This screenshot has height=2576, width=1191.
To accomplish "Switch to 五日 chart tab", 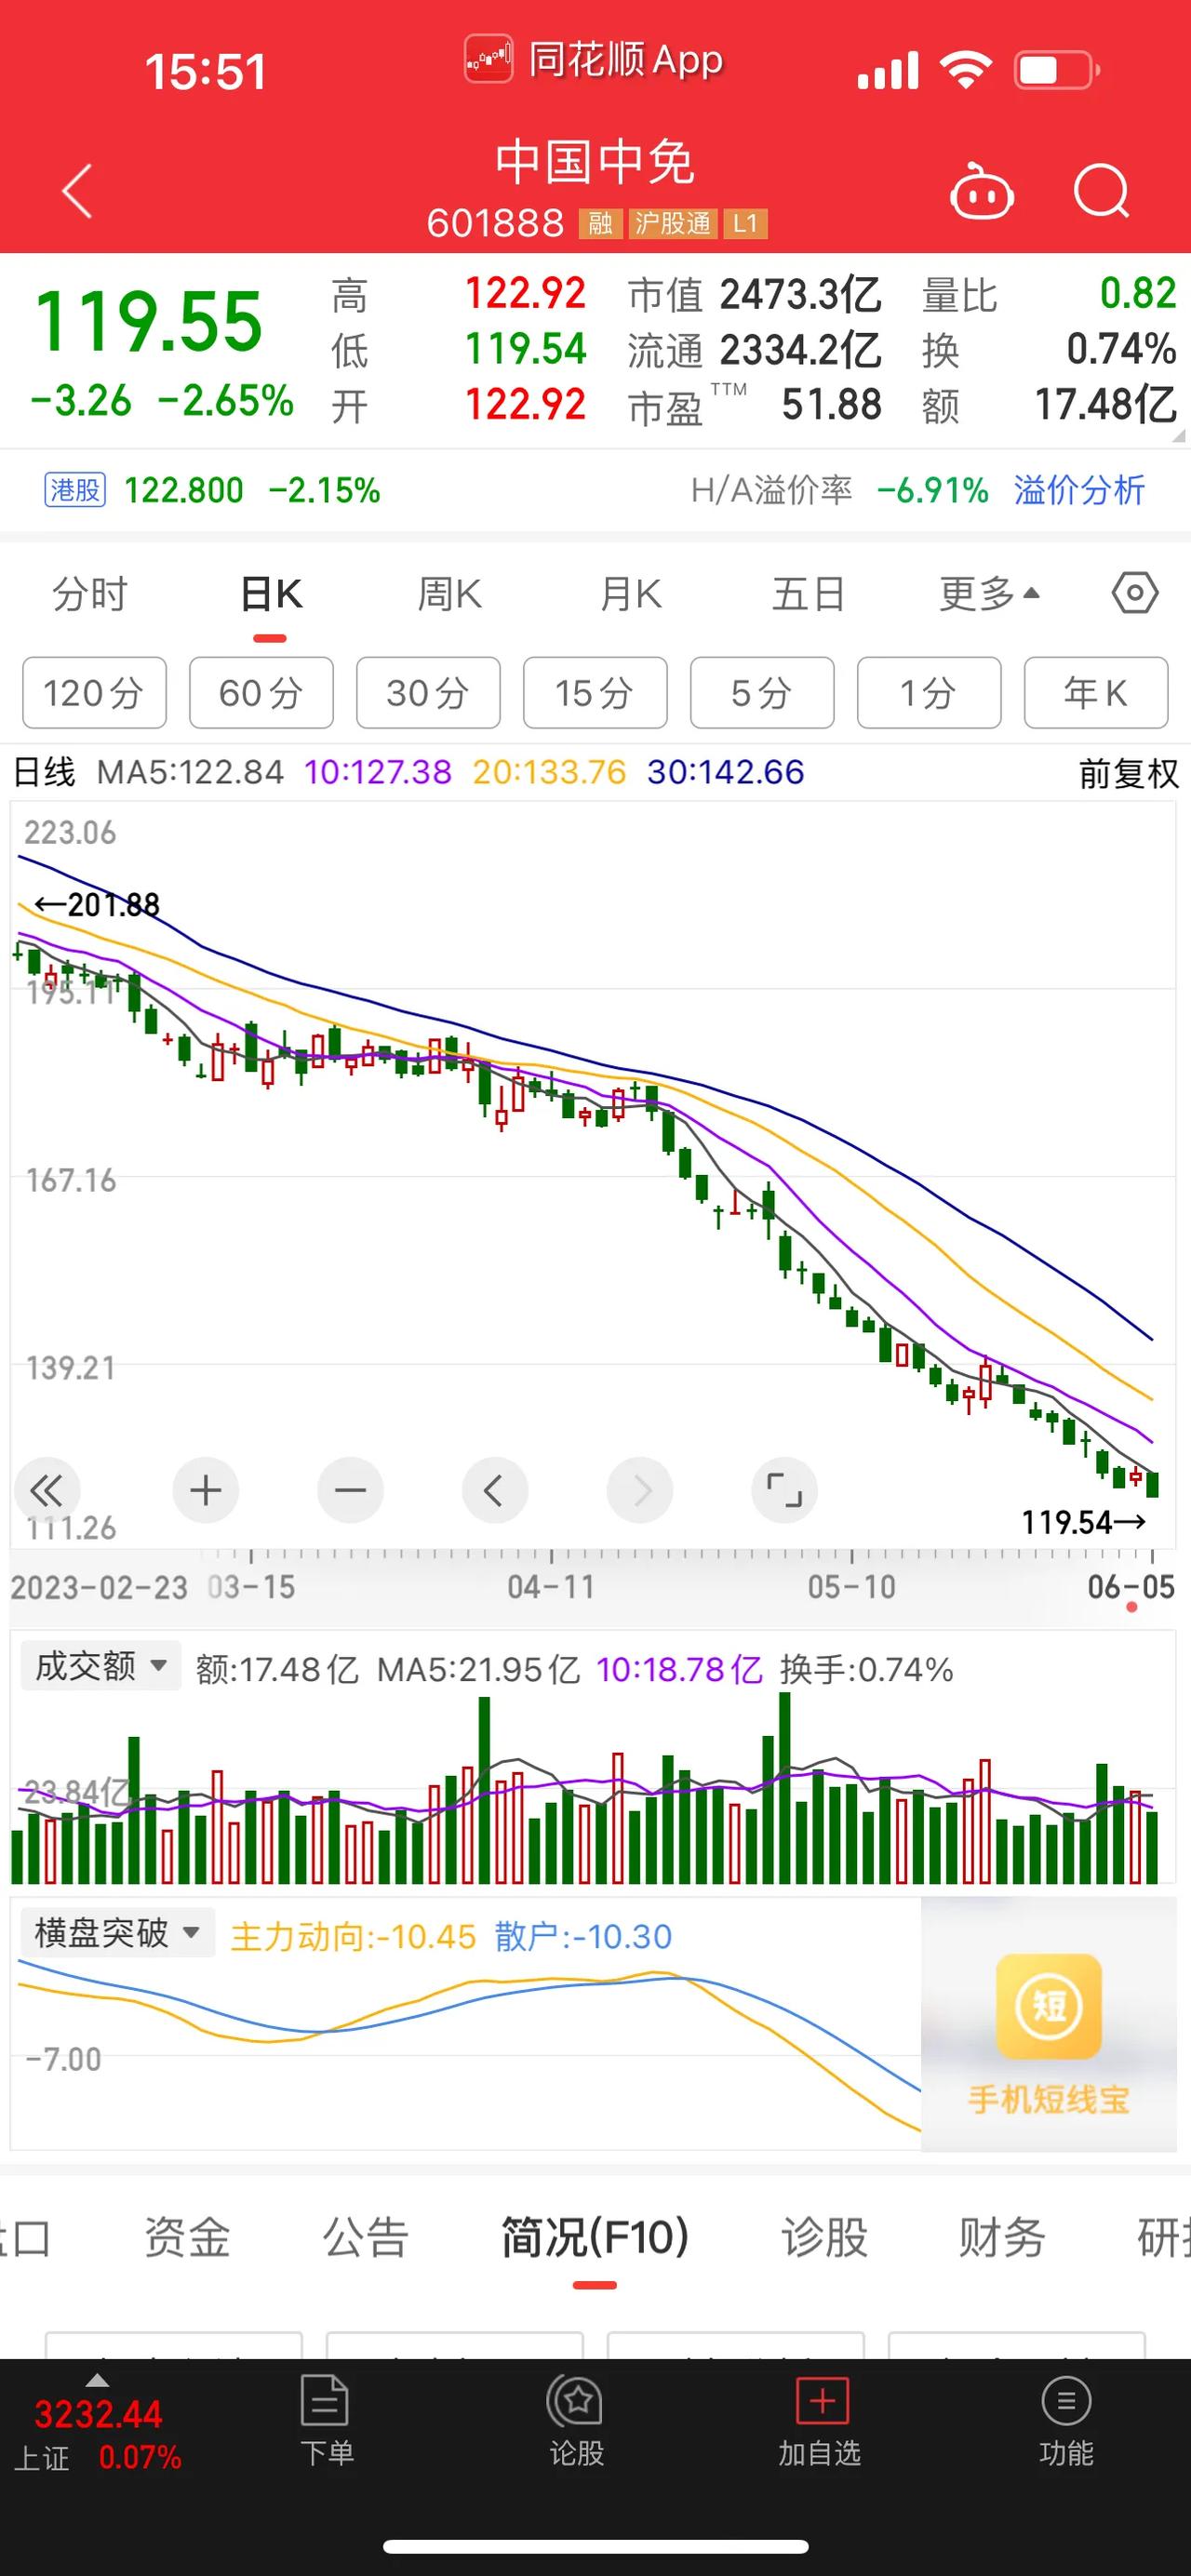I will (808, 594).
